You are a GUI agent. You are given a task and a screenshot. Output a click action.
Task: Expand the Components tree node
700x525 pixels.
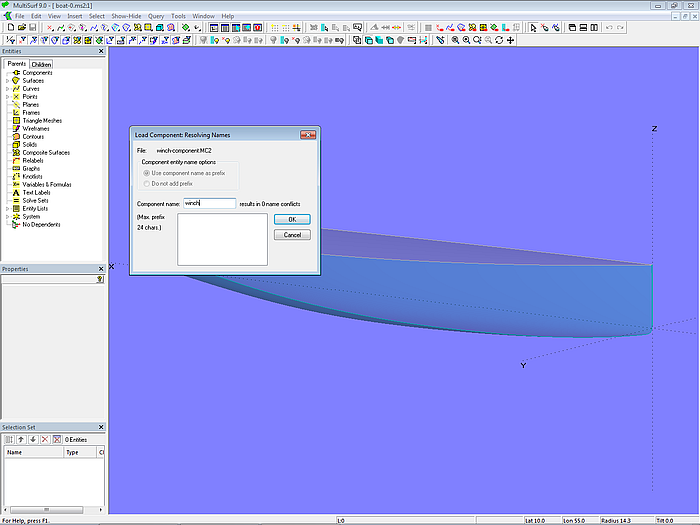[7, 73]
